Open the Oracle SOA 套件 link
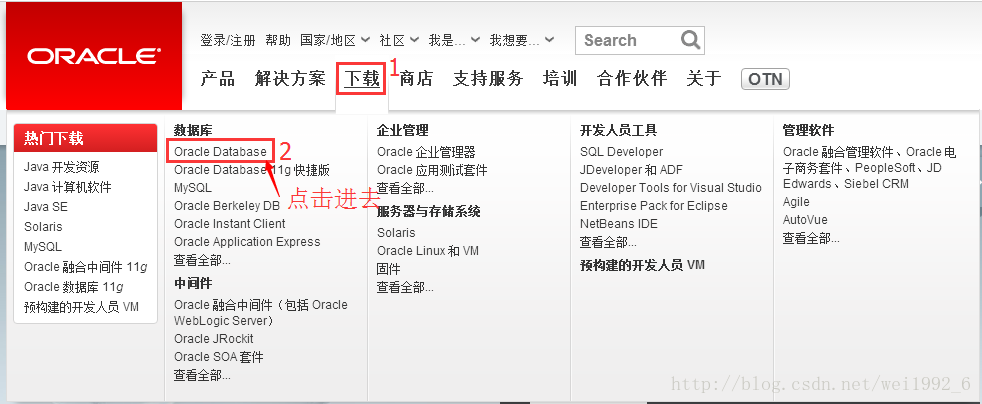982x404 pixels. pyautogui.click(x=219, y=356)
